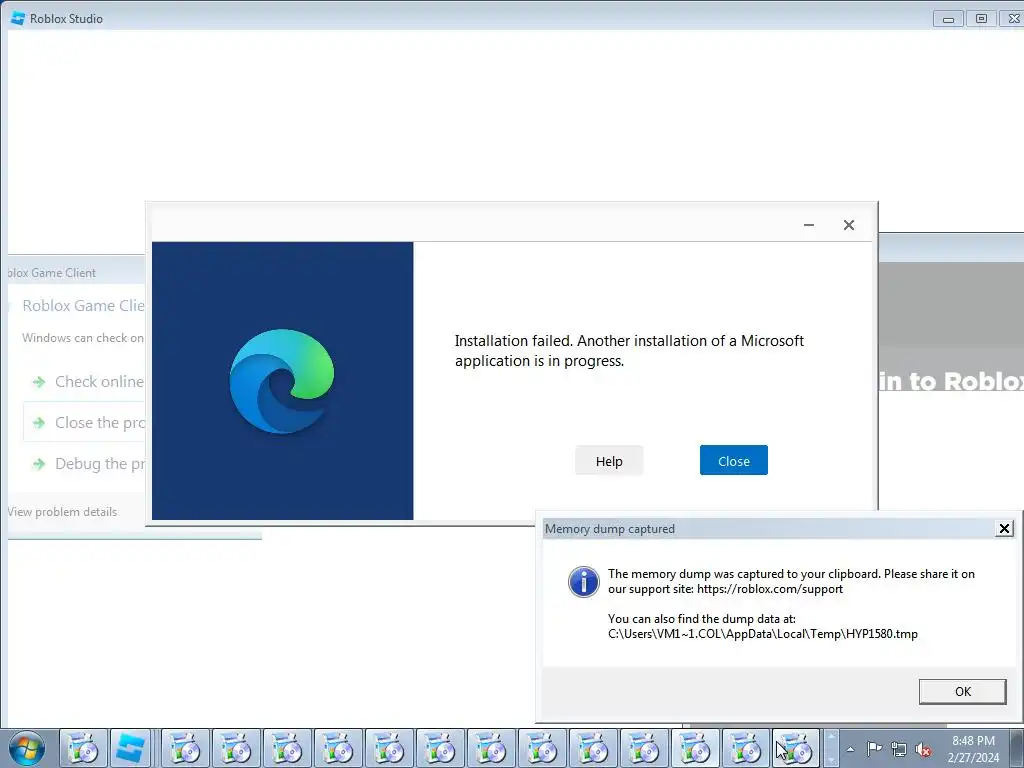This screenshot has width=1024, height=768.
Task: Open the clock showing 8:48 PM
Action: [973, 741]
